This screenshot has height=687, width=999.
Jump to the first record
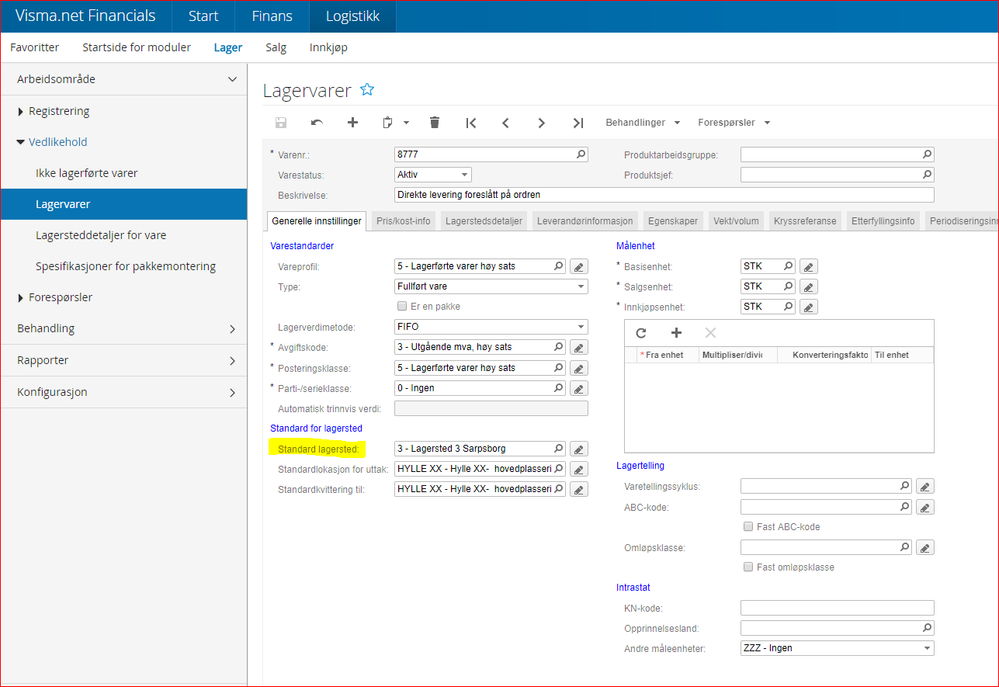pyautogui.click(x=470, y=123)
